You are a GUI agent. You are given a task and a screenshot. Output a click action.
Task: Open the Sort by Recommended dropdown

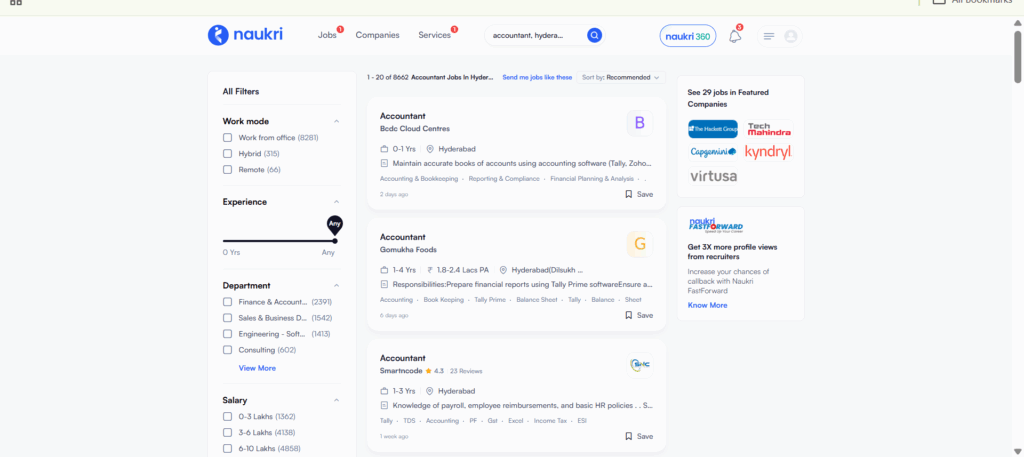620,77
